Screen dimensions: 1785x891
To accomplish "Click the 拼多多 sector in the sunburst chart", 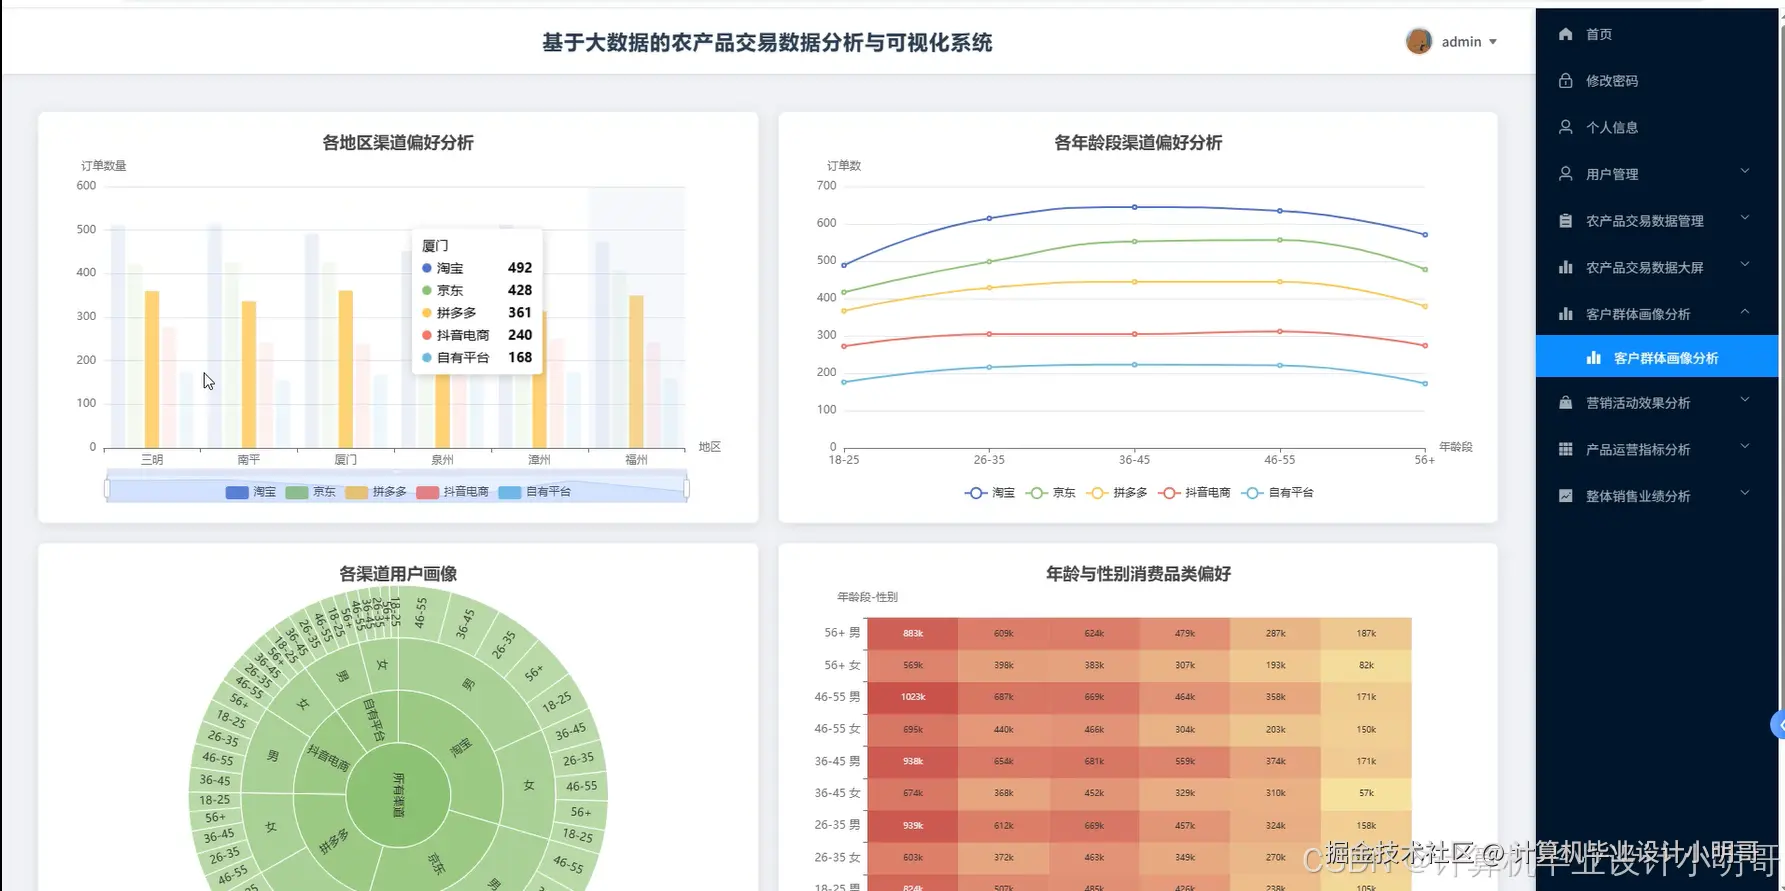I will tap(333, 841).
